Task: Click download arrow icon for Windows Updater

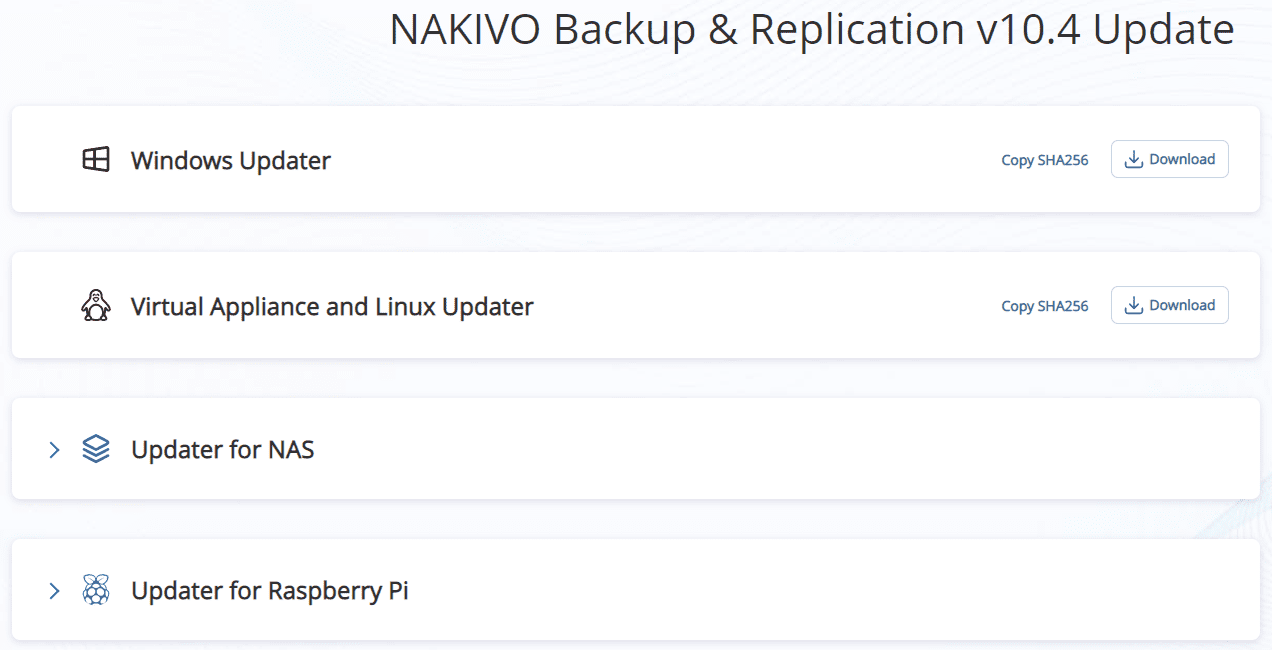Action: tap(1134, 160)
